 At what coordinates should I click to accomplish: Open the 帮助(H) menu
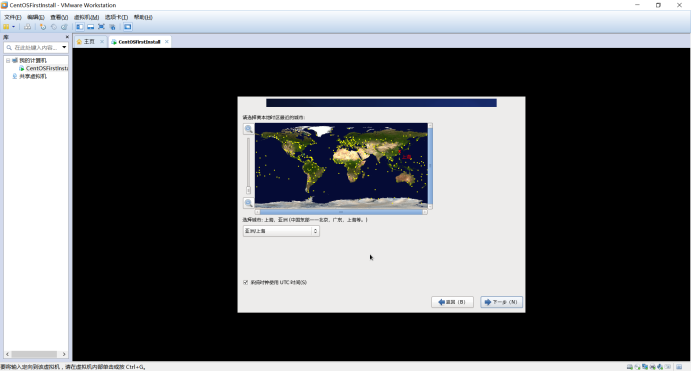pos(143,17)
